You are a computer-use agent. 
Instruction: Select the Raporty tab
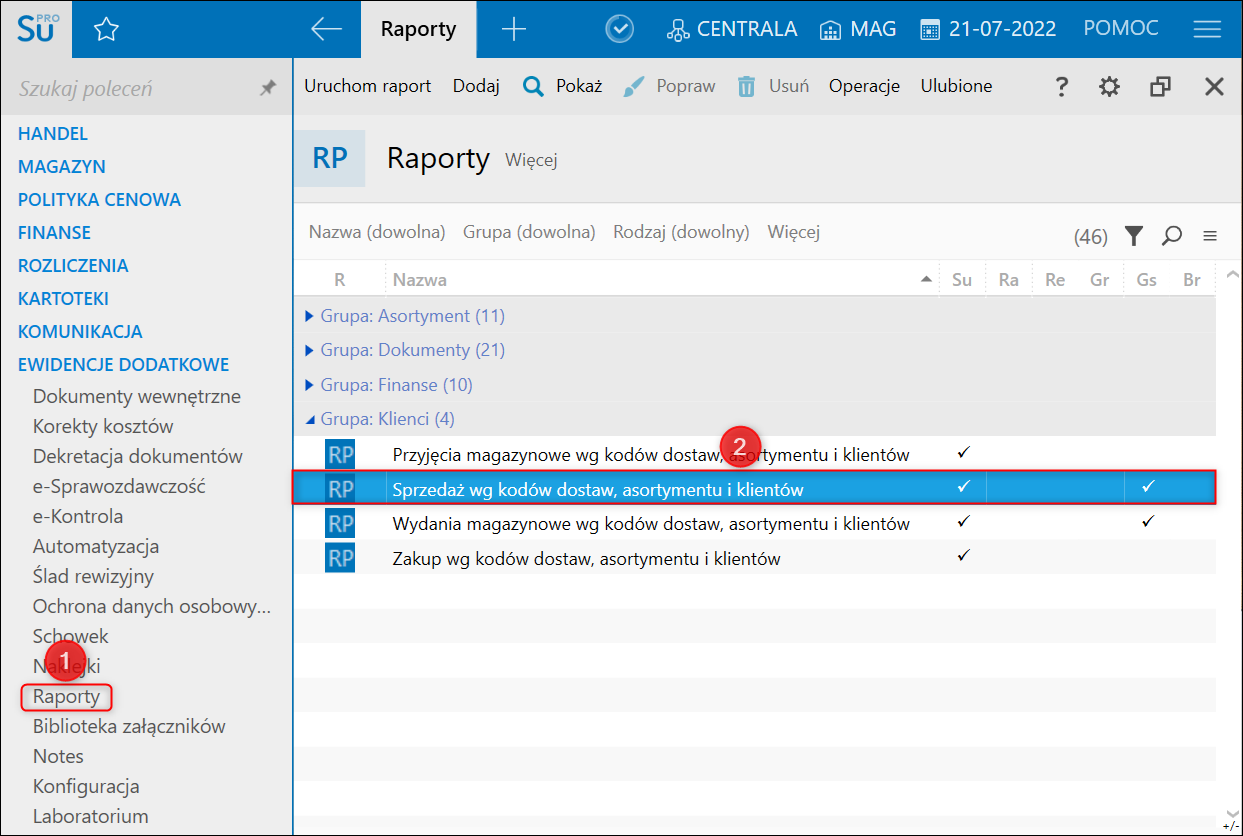[x=418, y=30]
